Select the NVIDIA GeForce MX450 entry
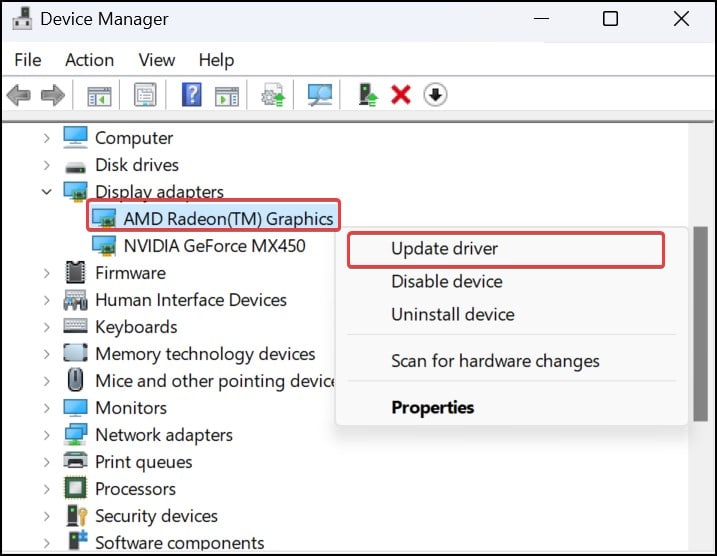717x556 pixels. coord(214,246)
